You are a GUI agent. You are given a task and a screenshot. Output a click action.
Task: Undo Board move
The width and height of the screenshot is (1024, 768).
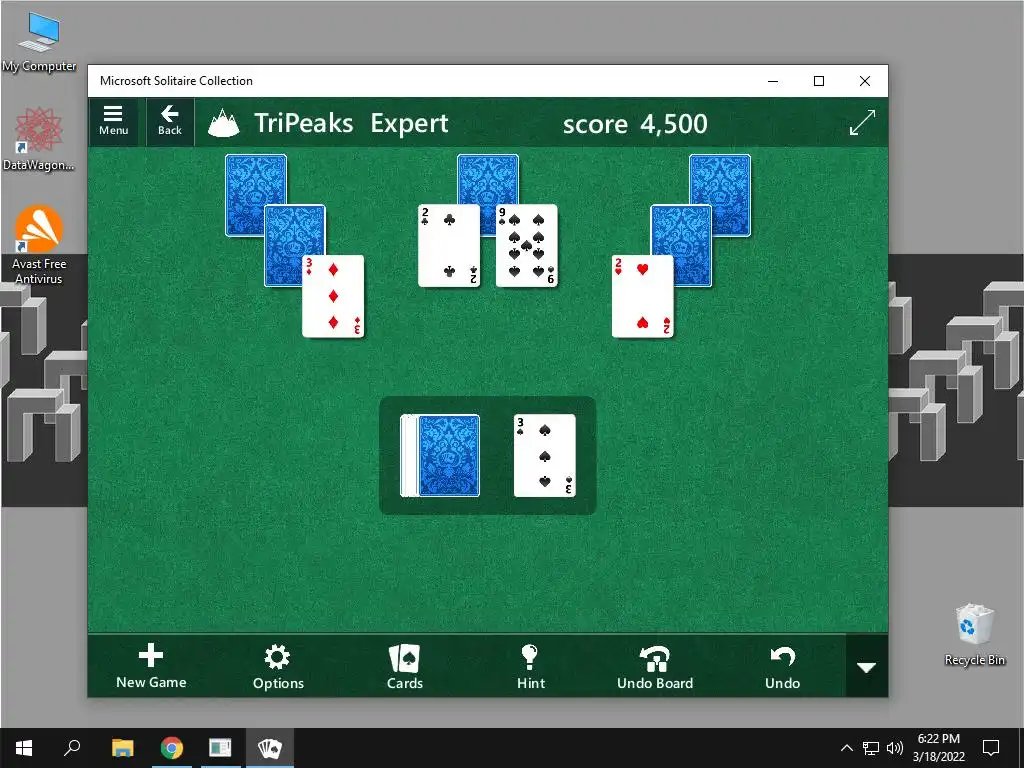click(655, 666)
